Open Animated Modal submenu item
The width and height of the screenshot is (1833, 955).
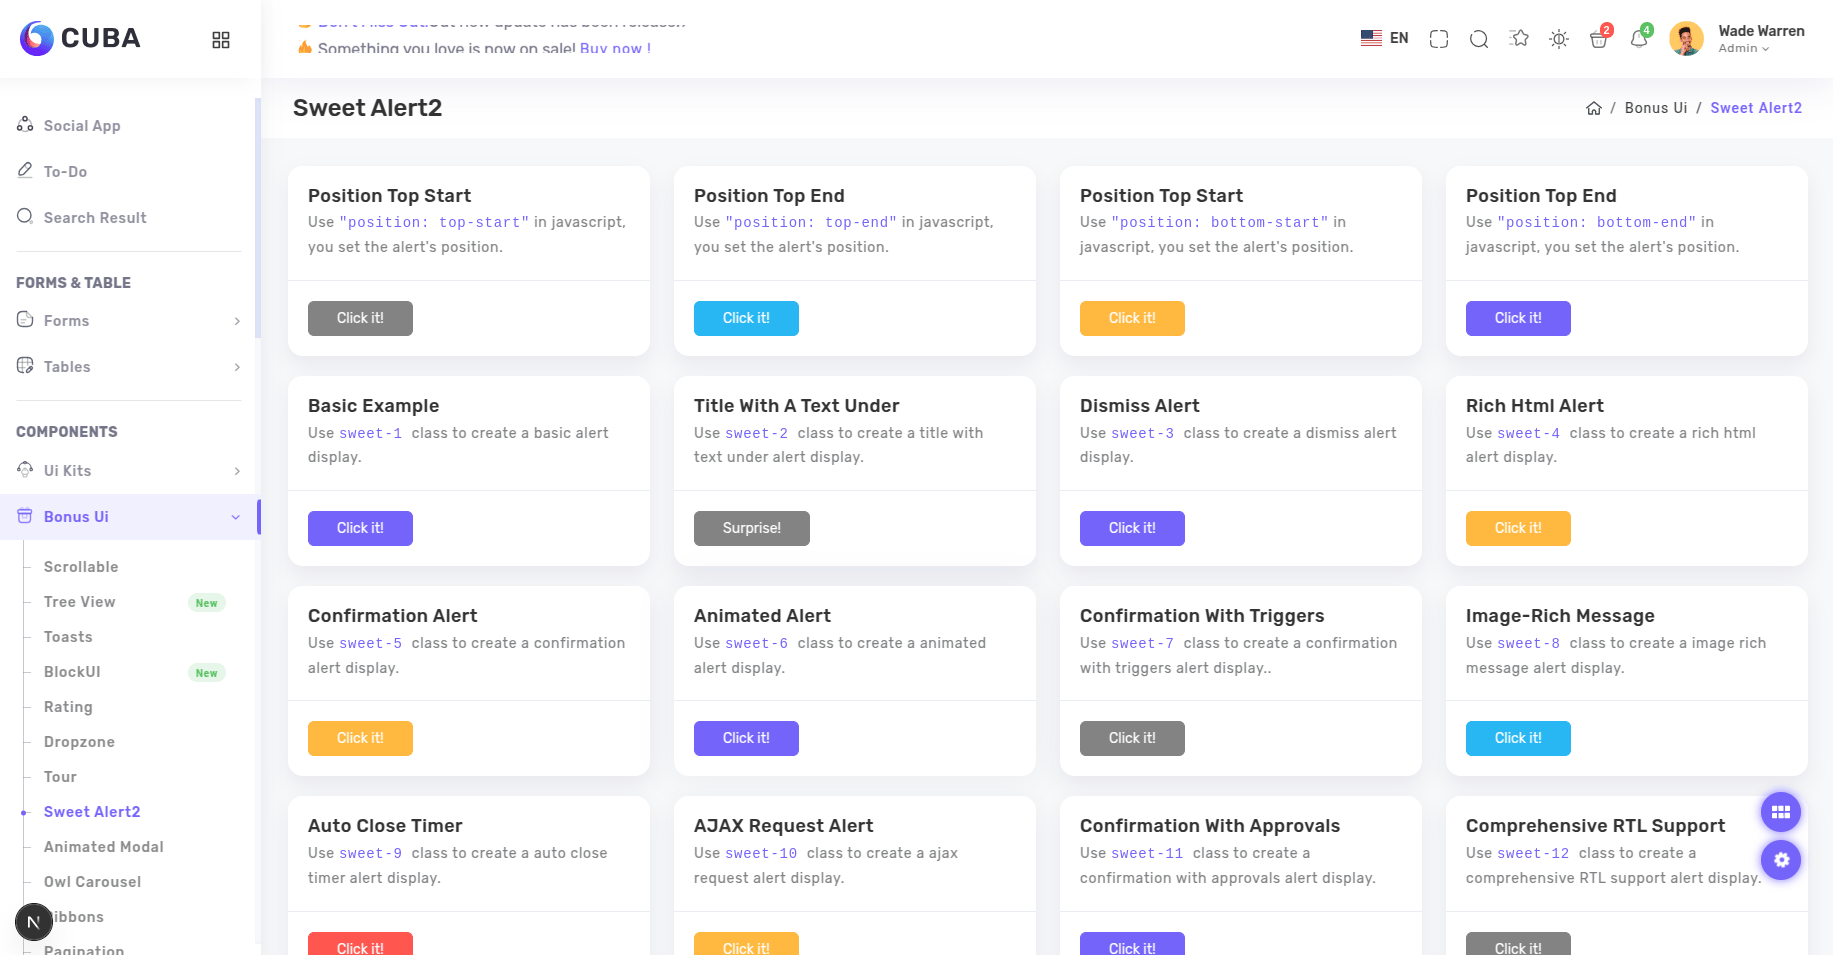[x=104, y=847]
